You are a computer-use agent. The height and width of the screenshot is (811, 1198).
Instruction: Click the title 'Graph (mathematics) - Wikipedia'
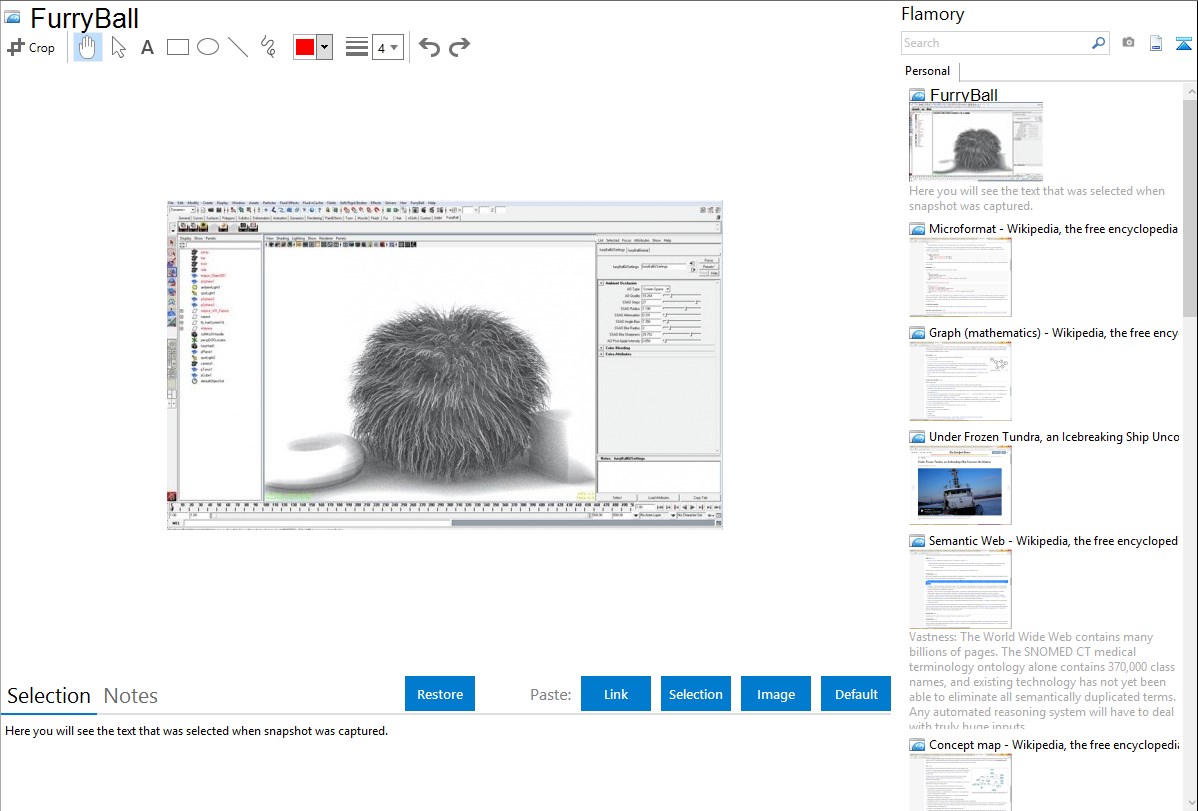click(x=1053, y=333)
